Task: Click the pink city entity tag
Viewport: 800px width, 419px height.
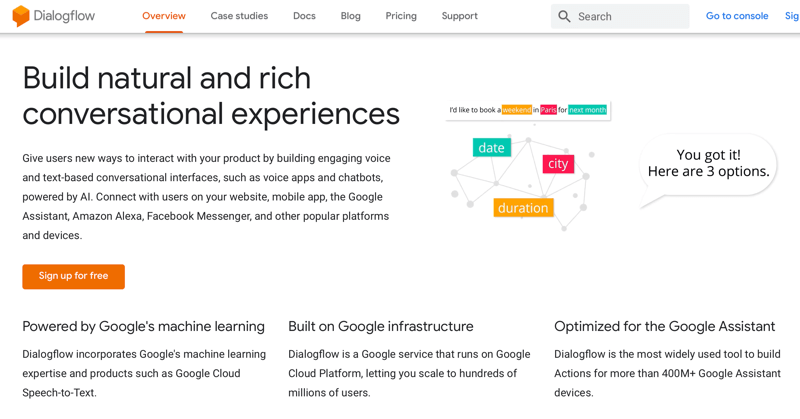Action: pyautogui.click(x=558, y=164)
